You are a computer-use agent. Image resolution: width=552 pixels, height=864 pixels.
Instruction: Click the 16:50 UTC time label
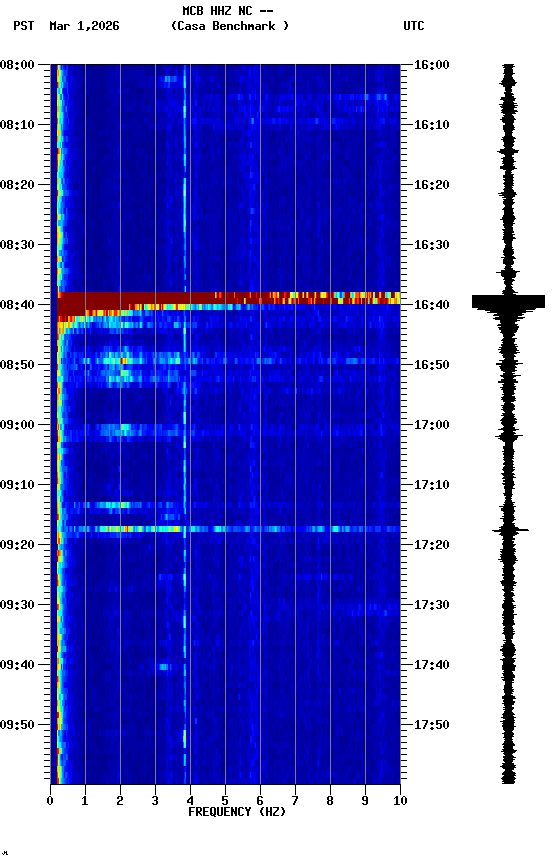(432, 365)
